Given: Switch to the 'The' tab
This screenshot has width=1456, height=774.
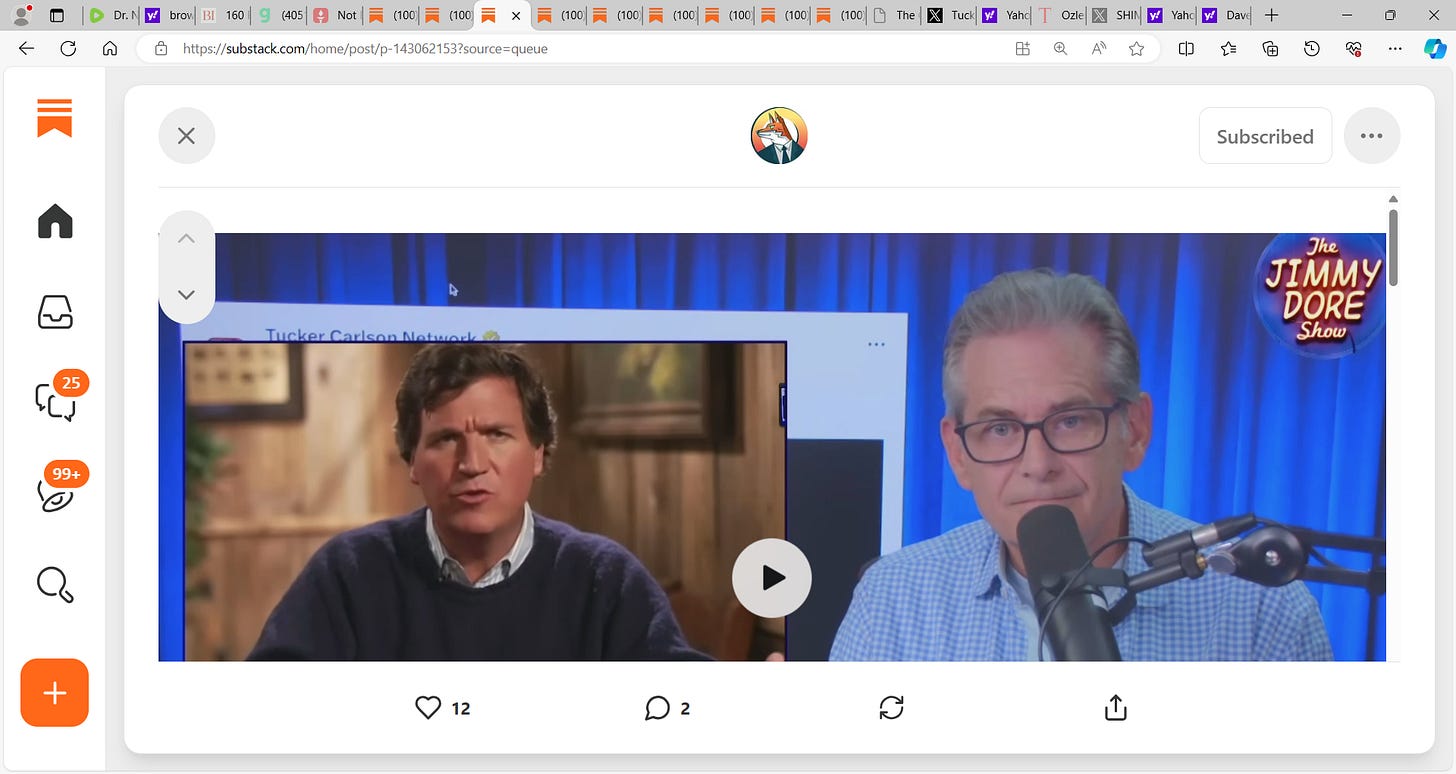Looking at the screenshot, I should 894,15.
